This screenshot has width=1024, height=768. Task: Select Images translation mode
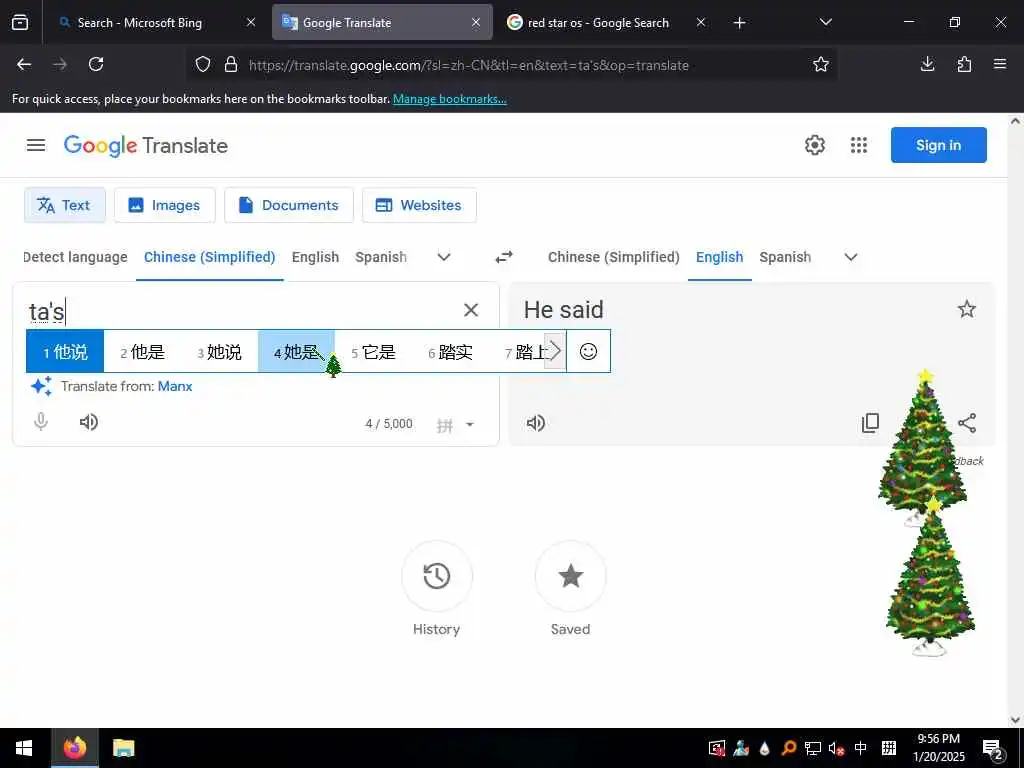pos(165,205)
